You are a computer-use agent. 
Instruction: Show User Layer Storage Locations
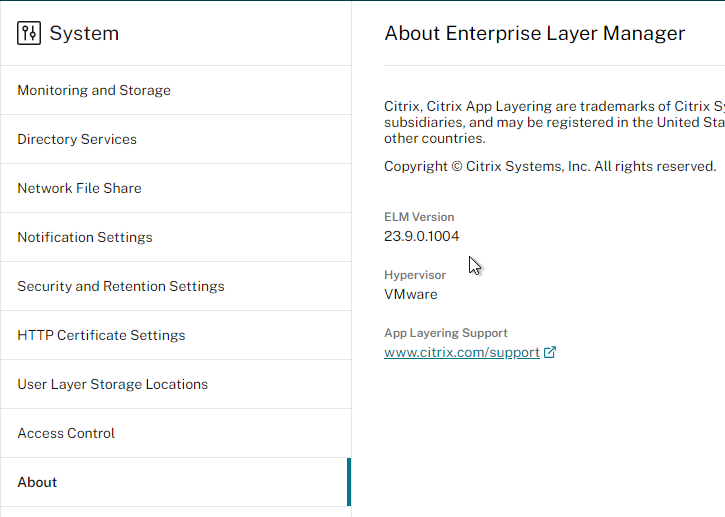[176, 384]
